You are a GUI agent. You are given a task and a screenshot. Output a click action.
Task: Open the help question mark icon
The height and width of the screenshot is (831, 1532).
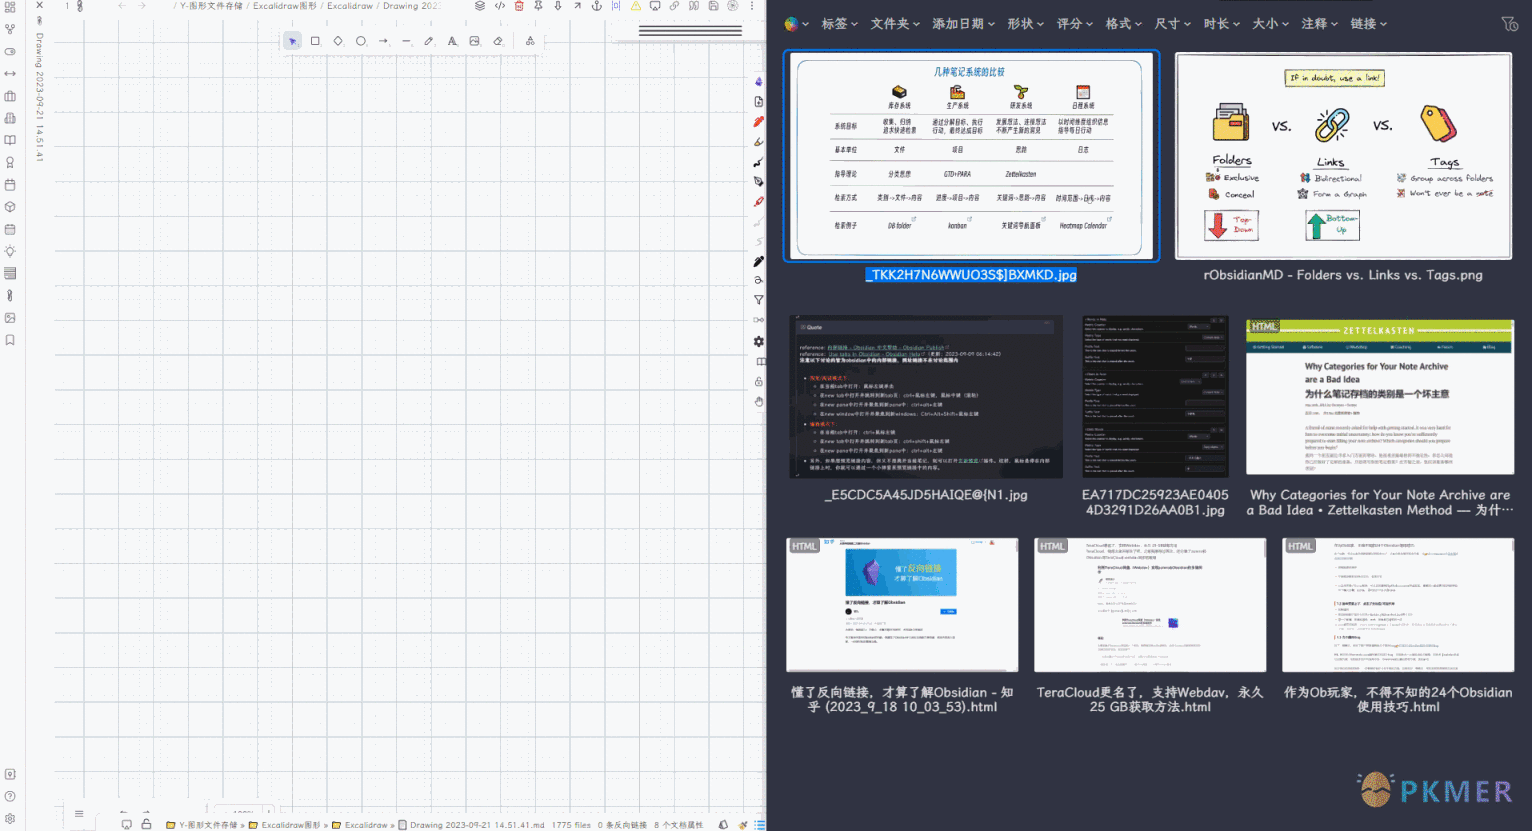(10, 796)
